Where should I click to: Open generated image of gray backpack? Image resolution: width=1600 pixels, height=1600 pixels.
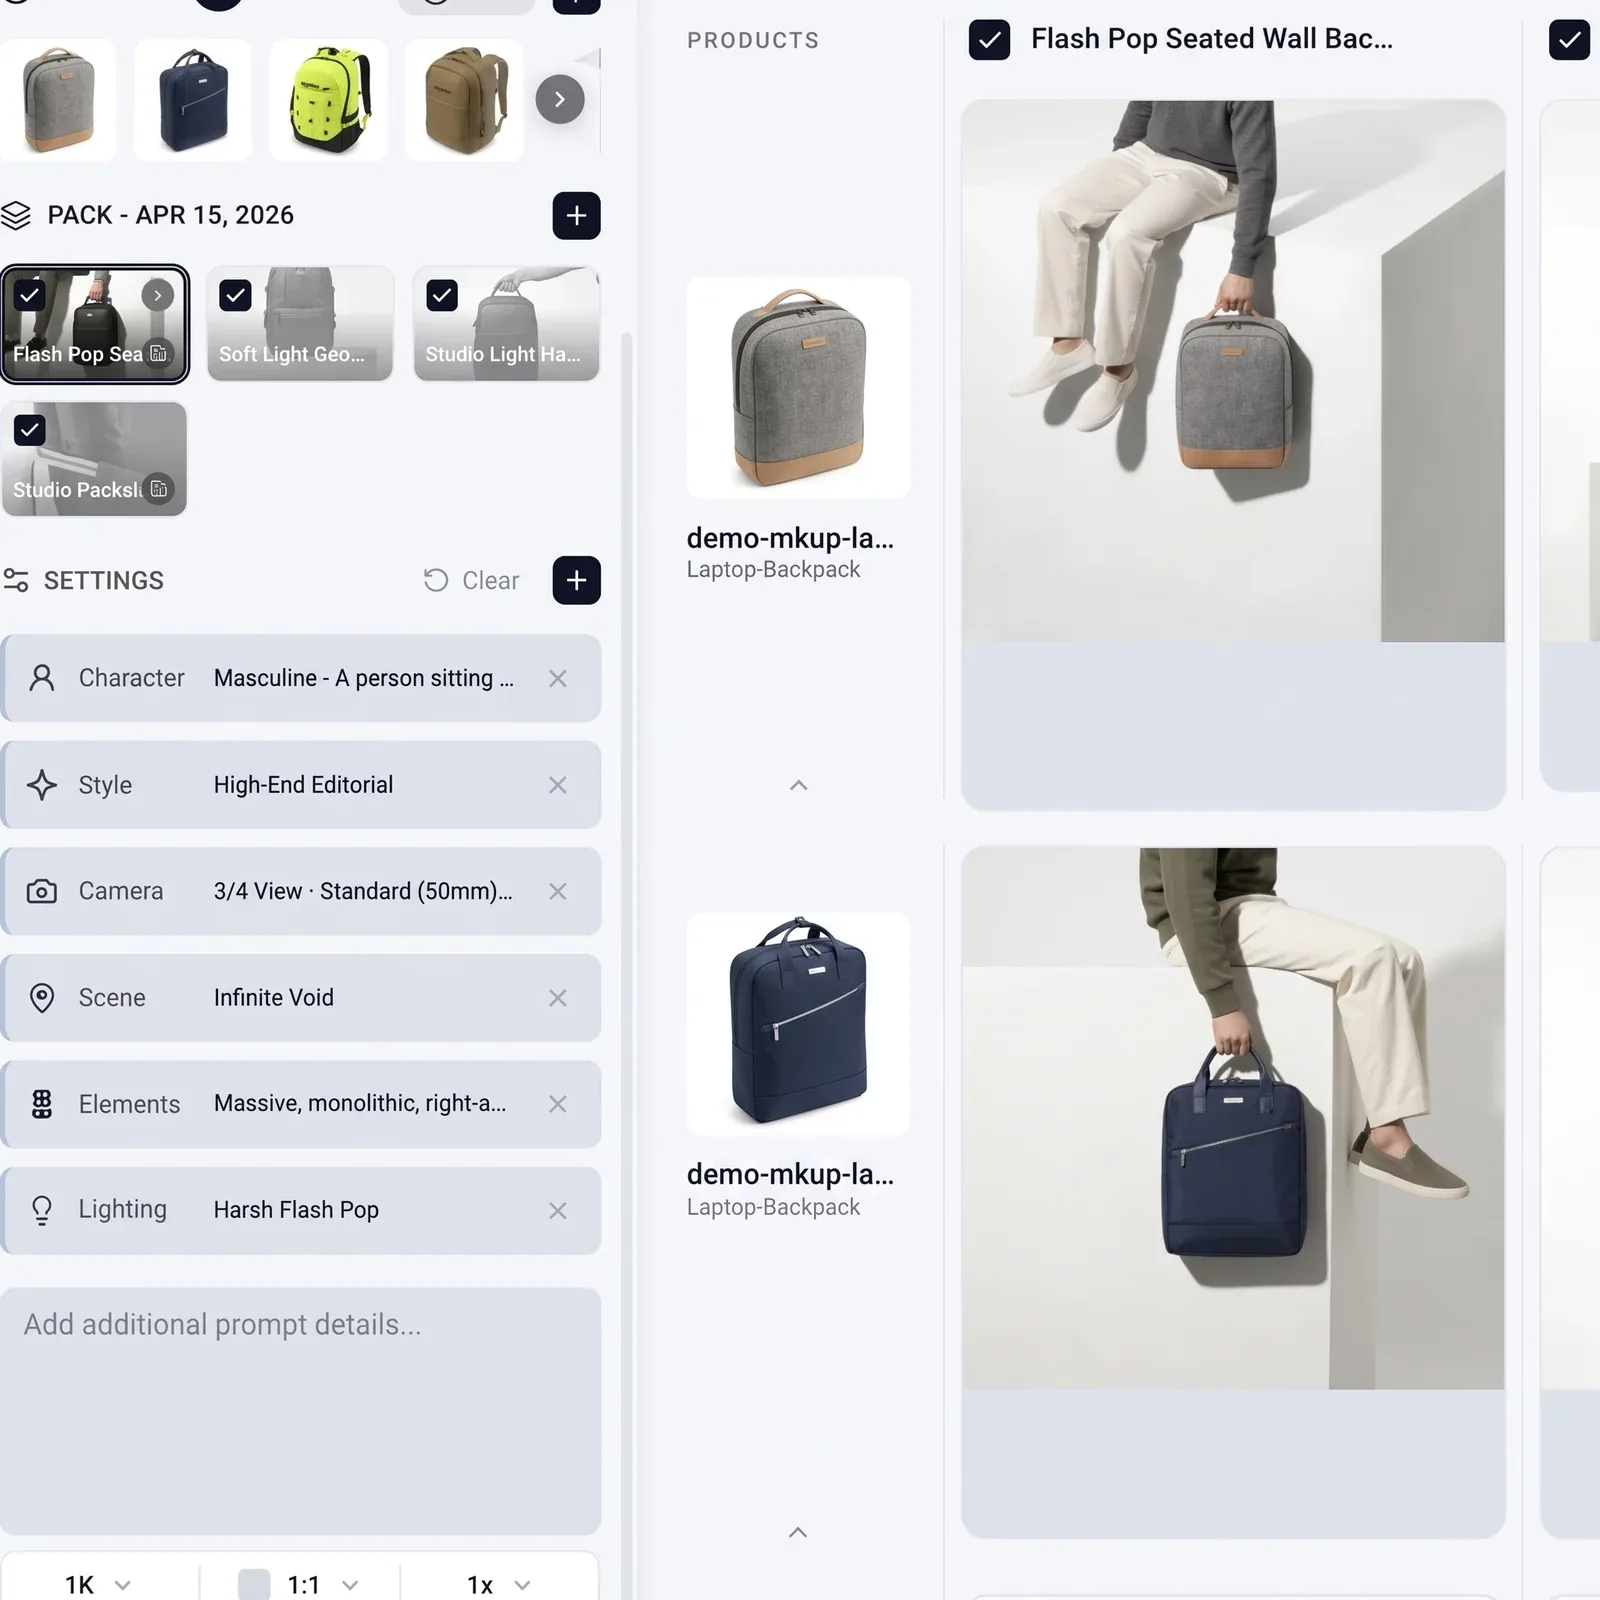pos(1233,371)
